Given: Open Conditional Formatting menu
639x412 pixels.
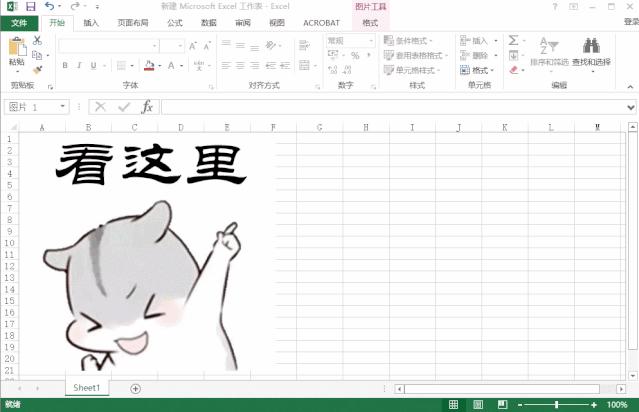Looking at the screenshot, I should [408, 40].
